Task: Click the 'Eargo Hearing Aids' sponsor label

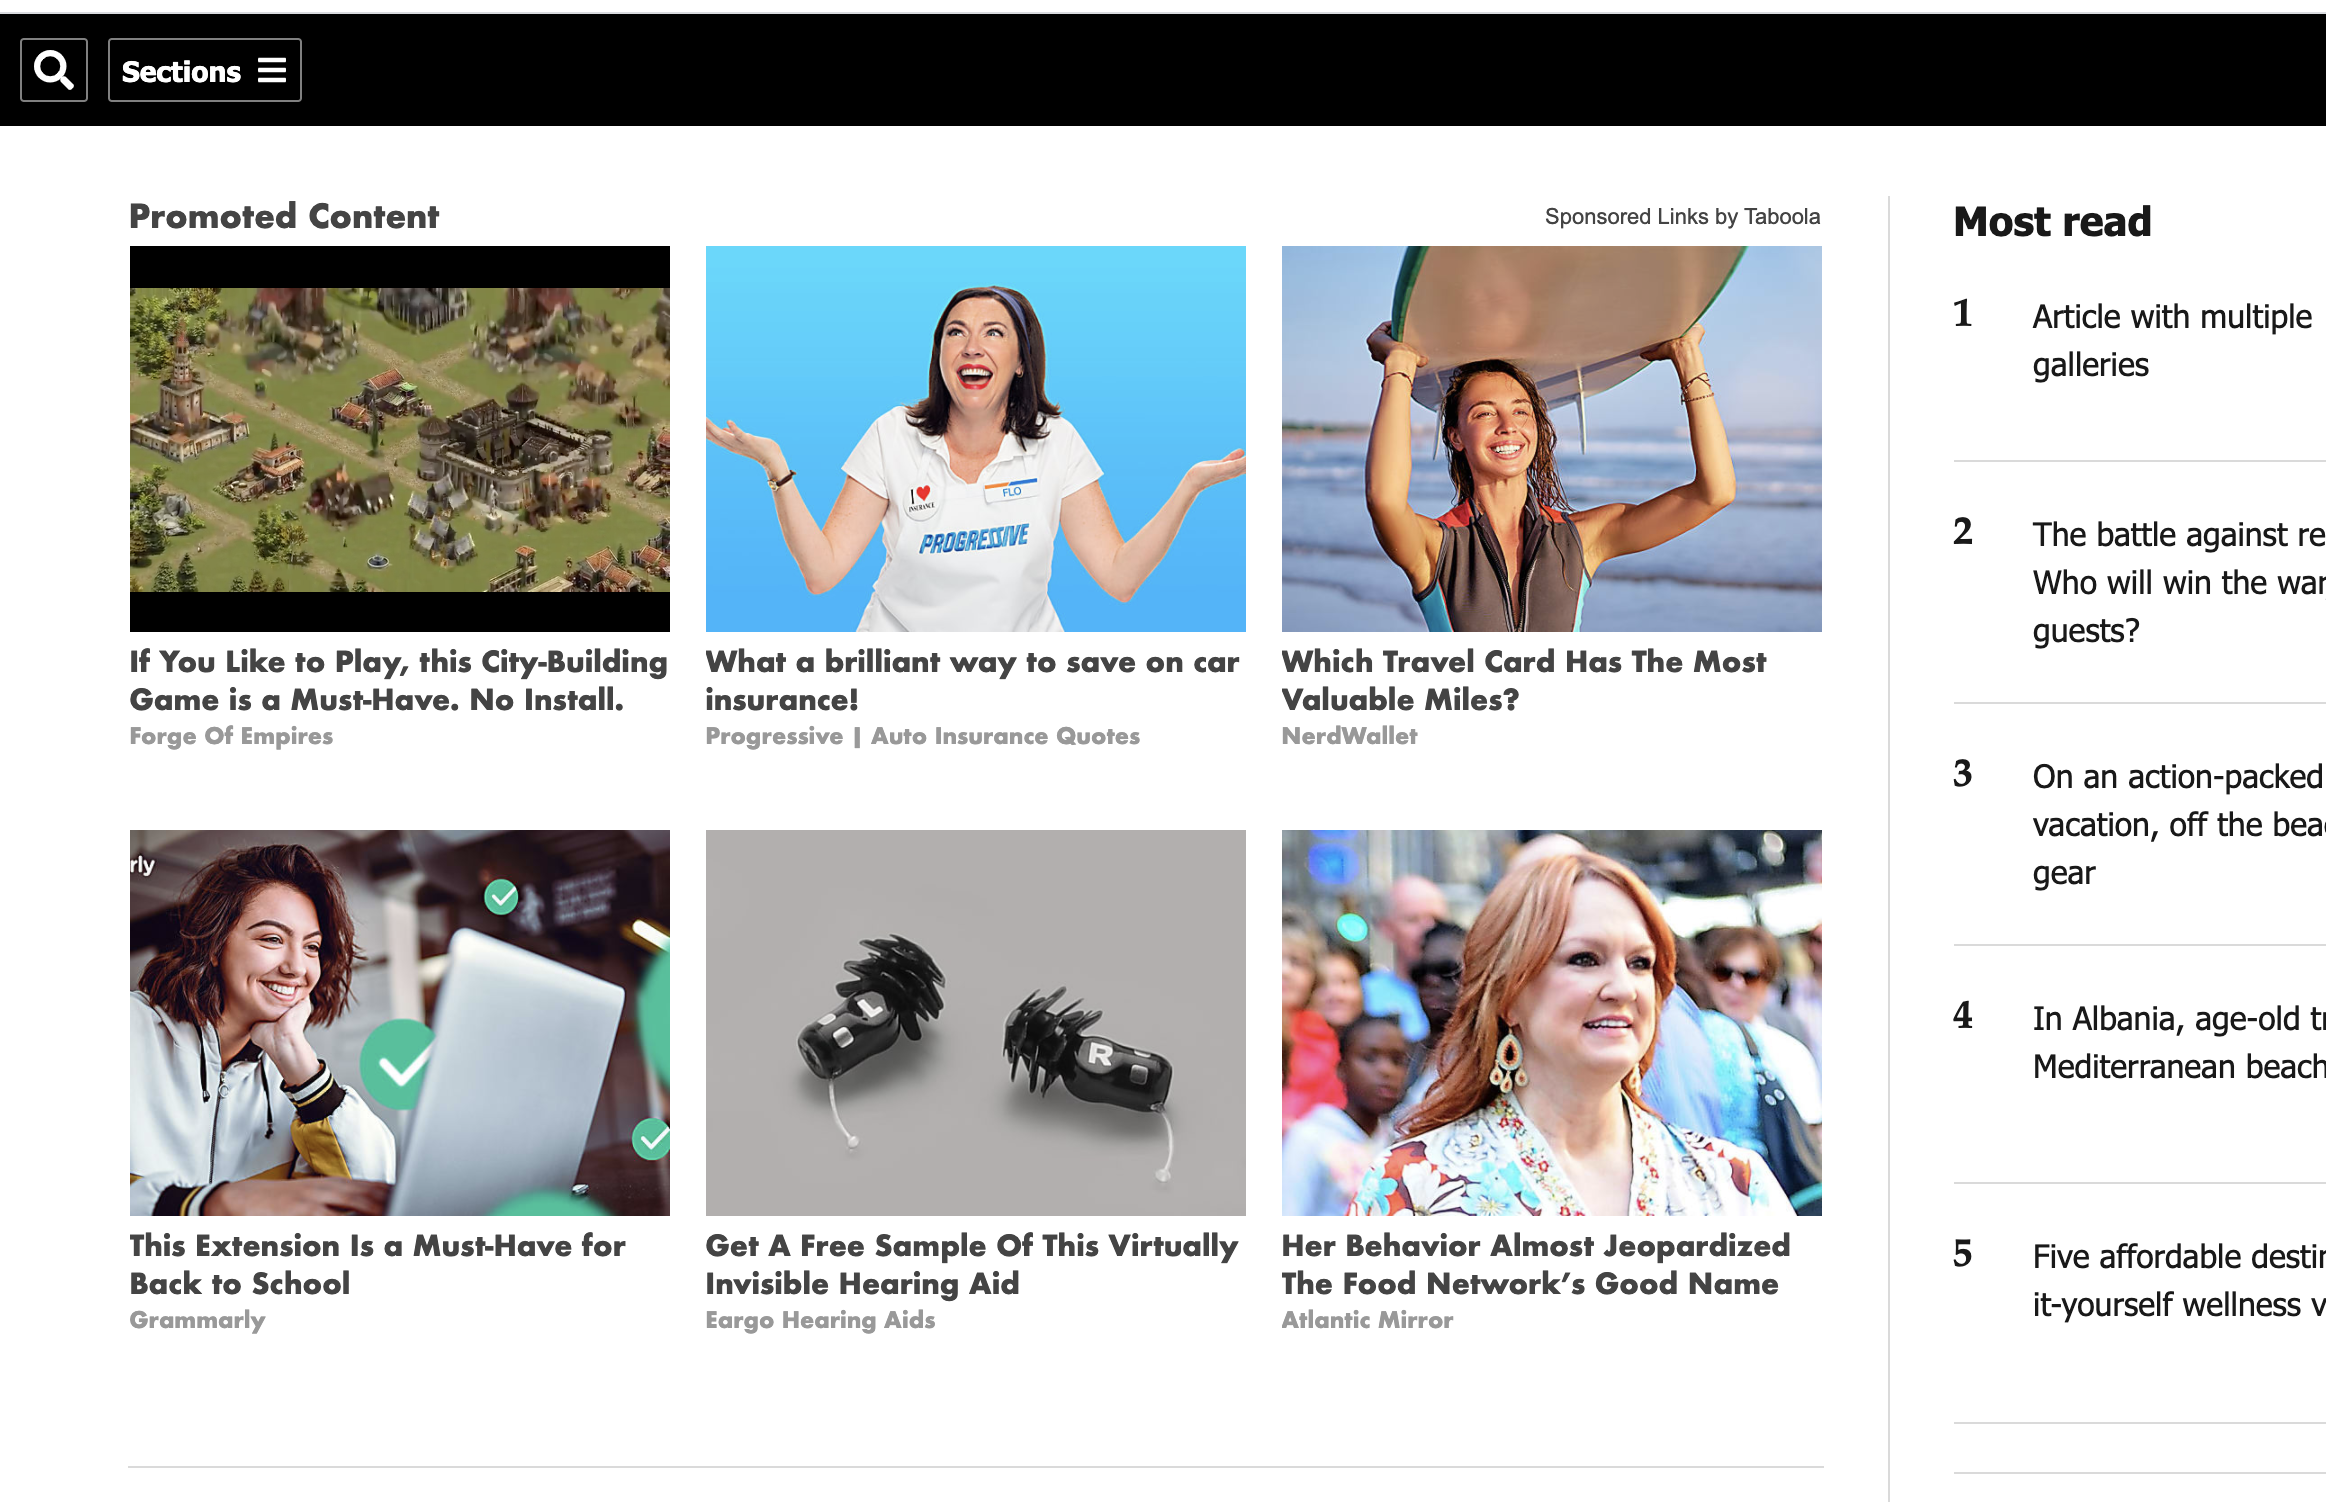Action: [820, 1320]
